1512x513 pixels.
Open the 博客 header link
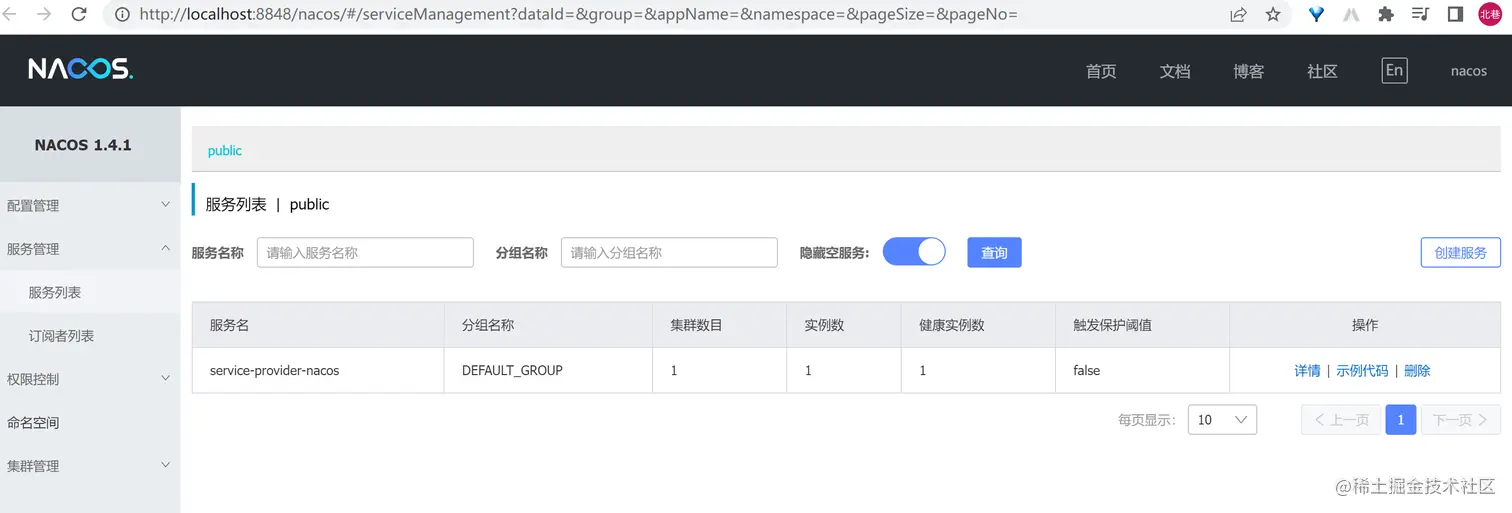tap(1249, 71)
